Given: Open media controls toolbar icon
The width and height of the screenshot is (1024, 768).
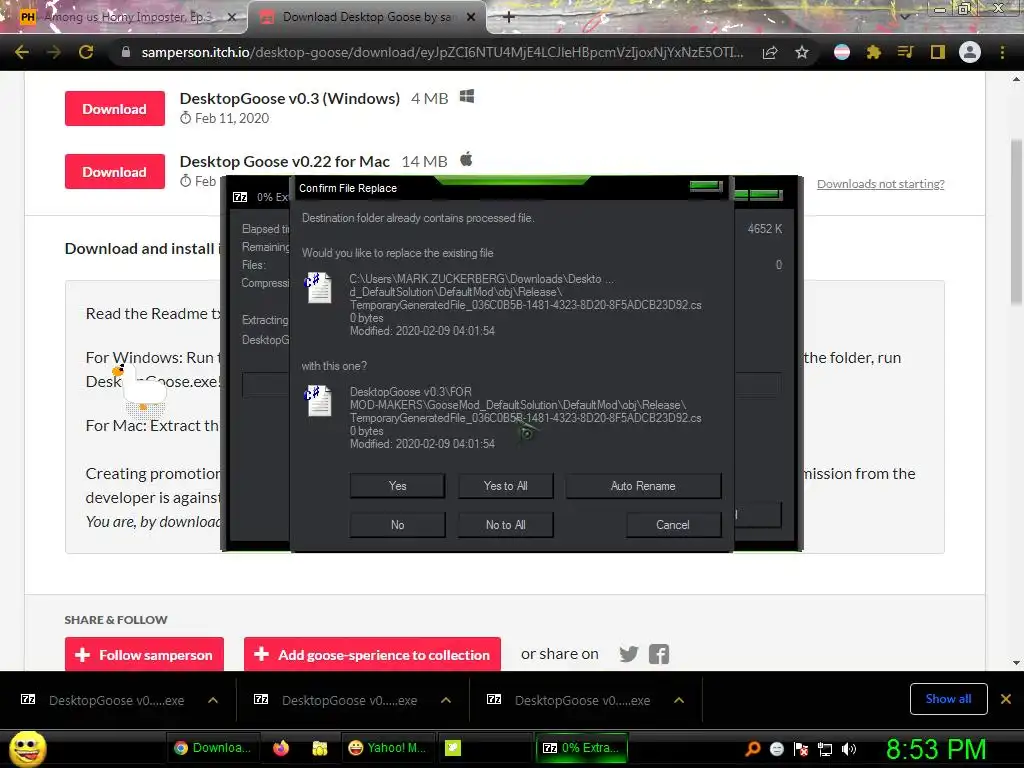Looking at the screenshot, I should [905, 52].
